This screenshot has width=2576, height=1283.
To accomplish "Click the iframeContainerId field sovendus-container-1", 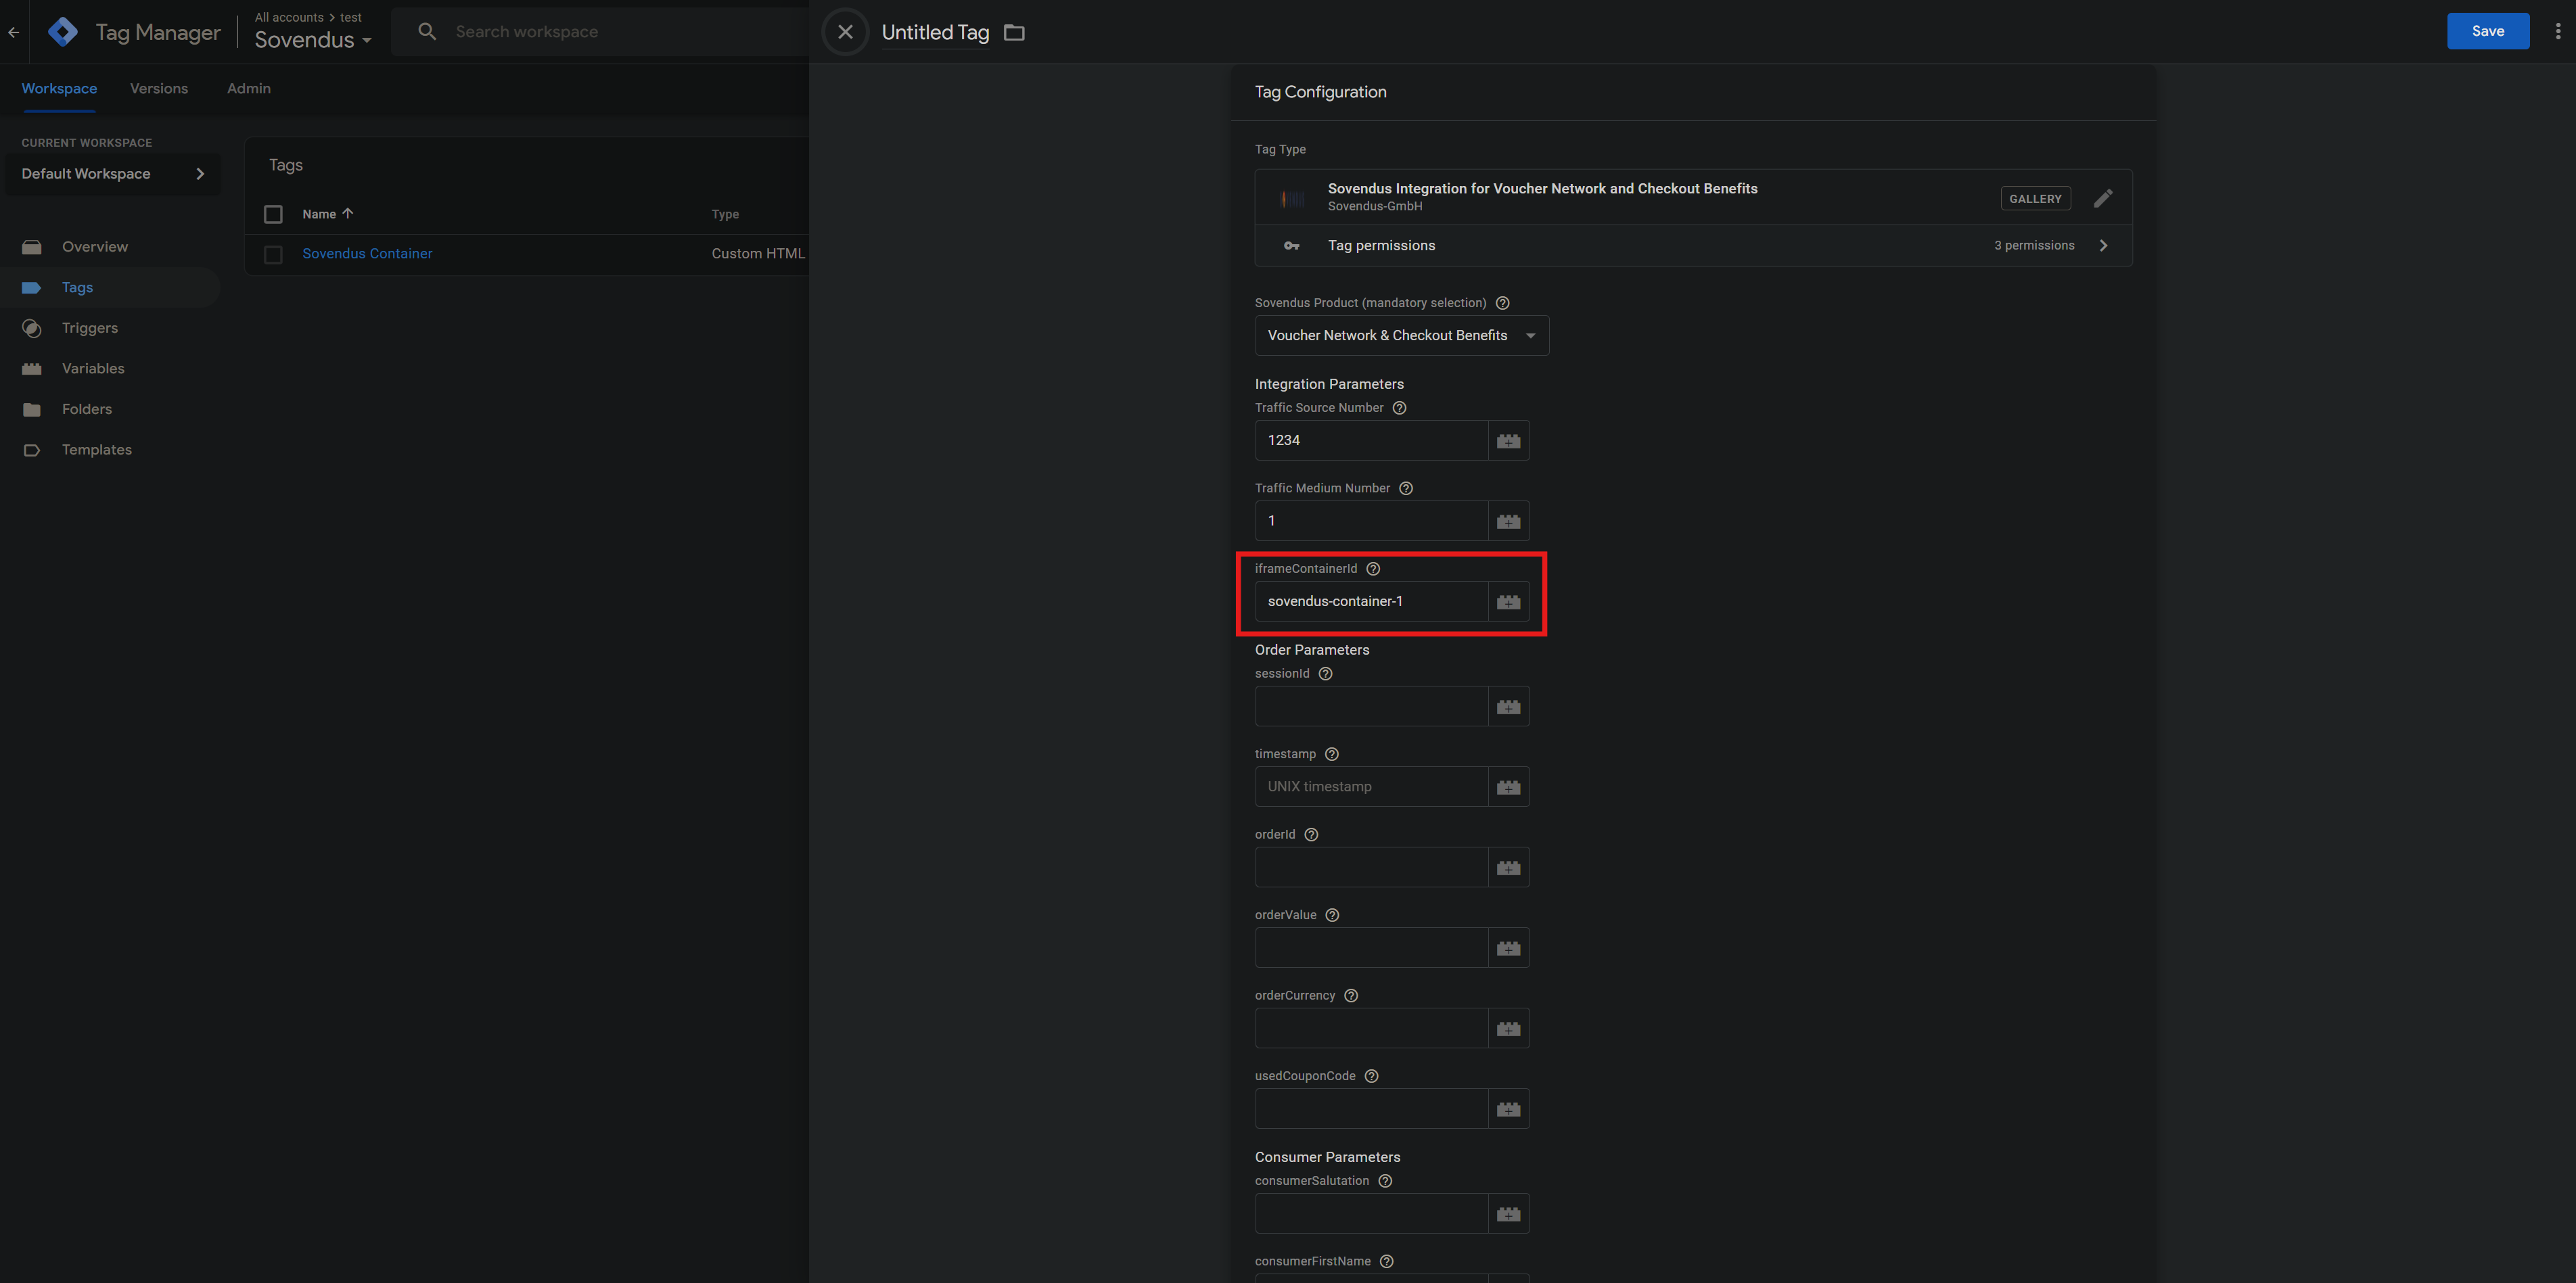I will pos(1371,602).
